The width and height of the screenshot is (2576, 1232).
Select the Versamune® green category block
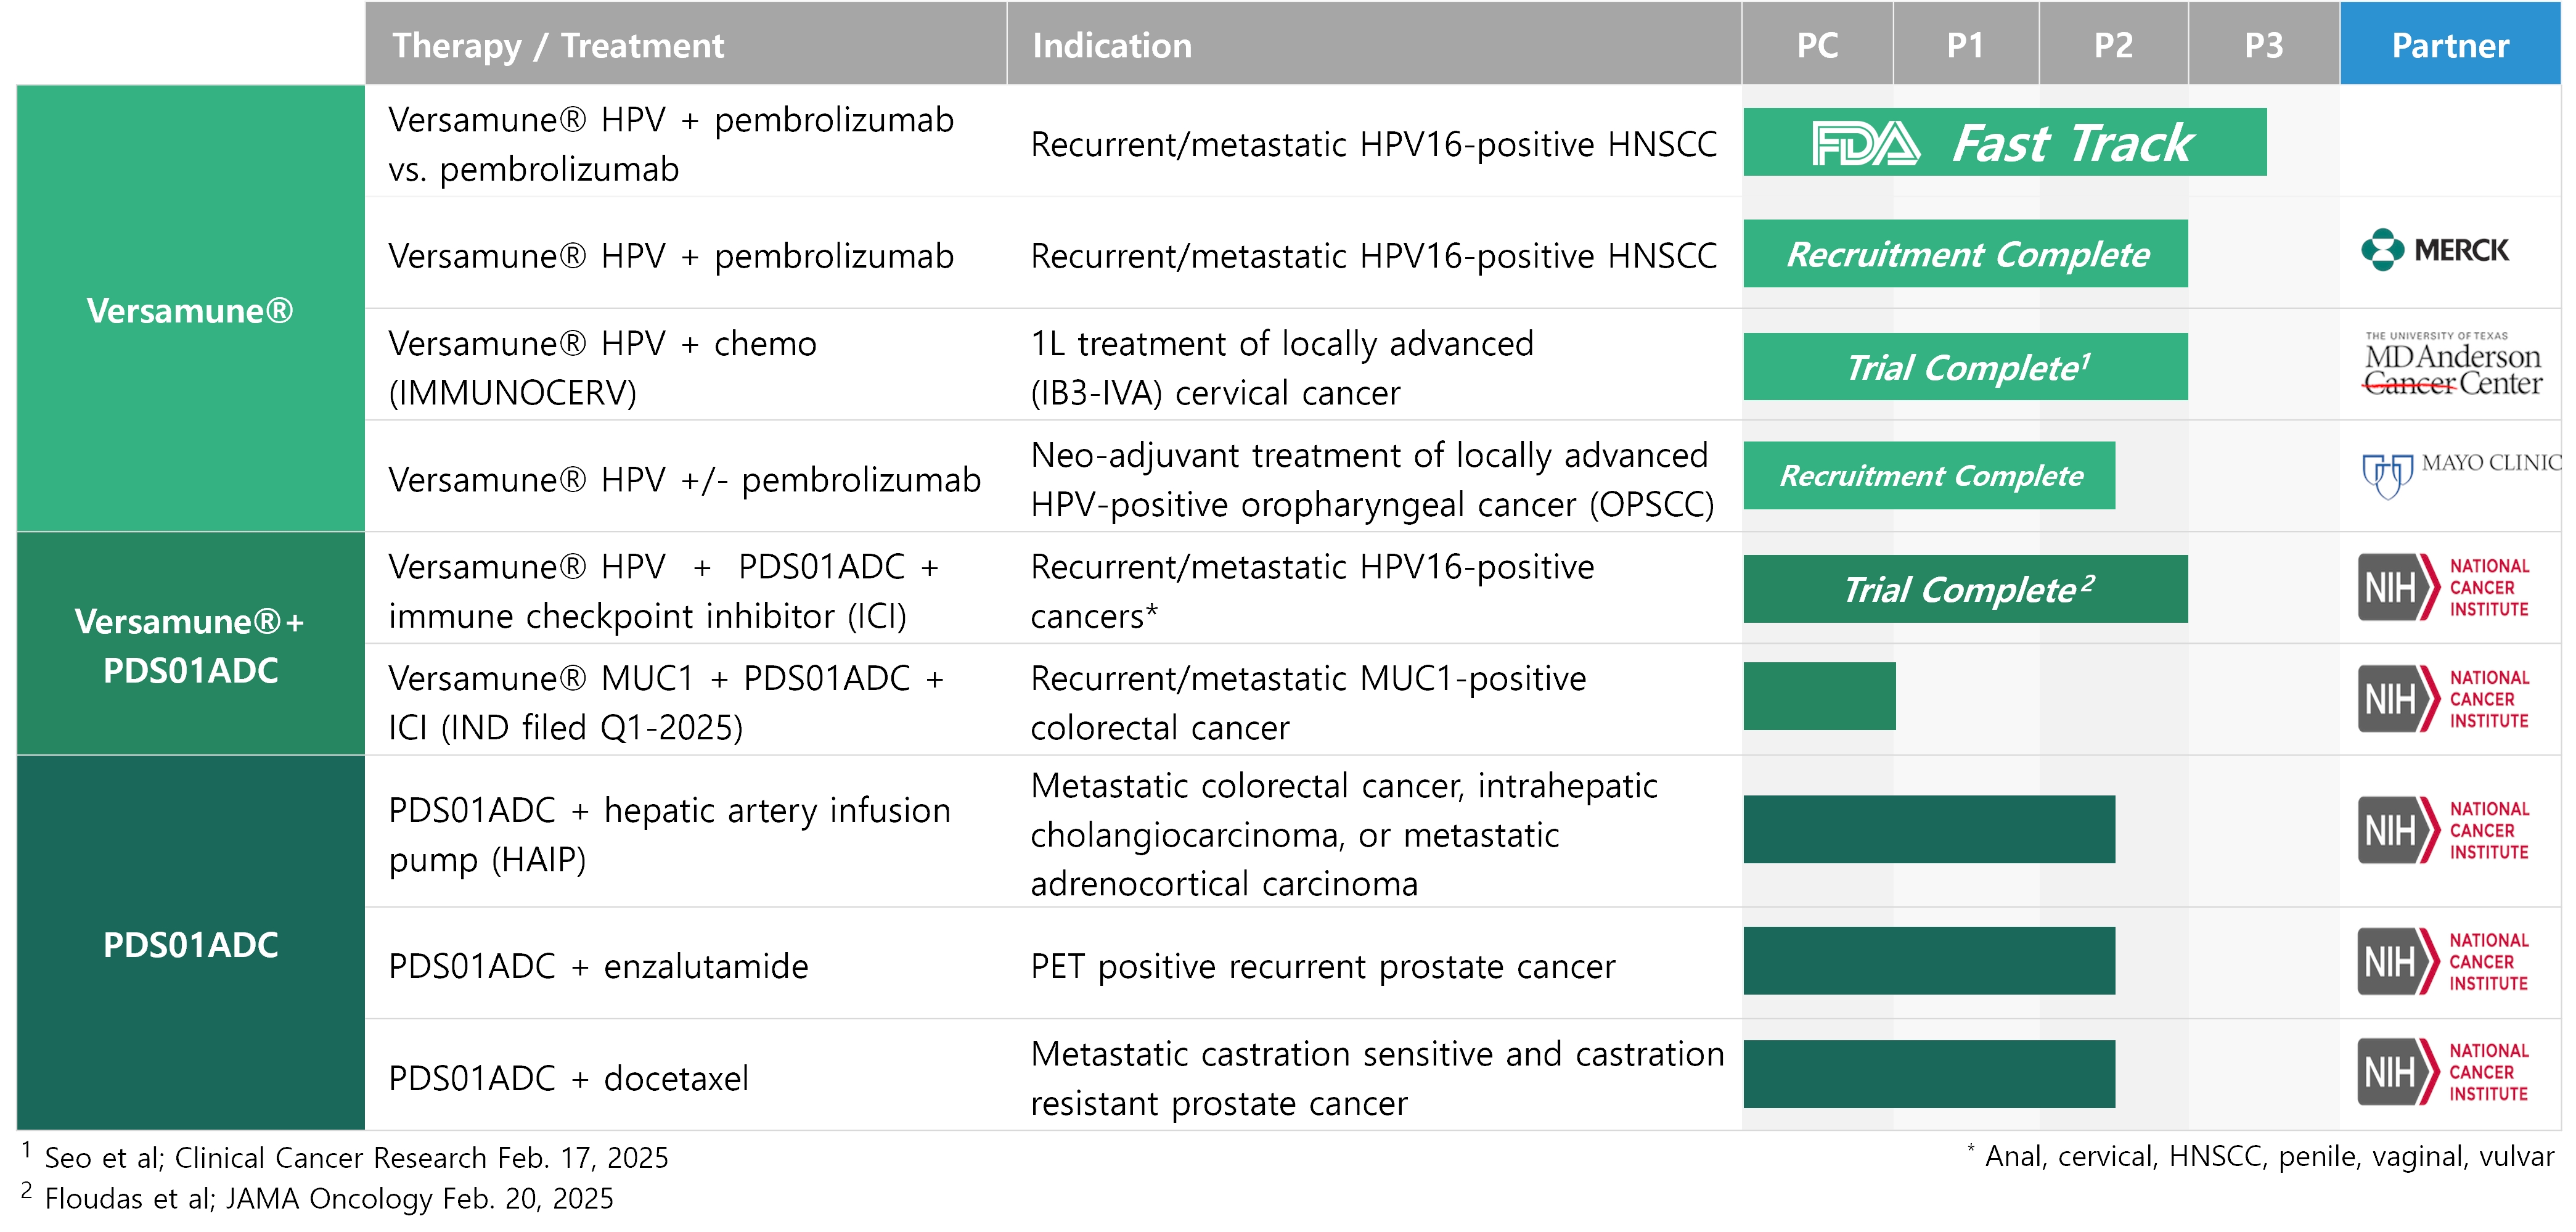[190, 309]
